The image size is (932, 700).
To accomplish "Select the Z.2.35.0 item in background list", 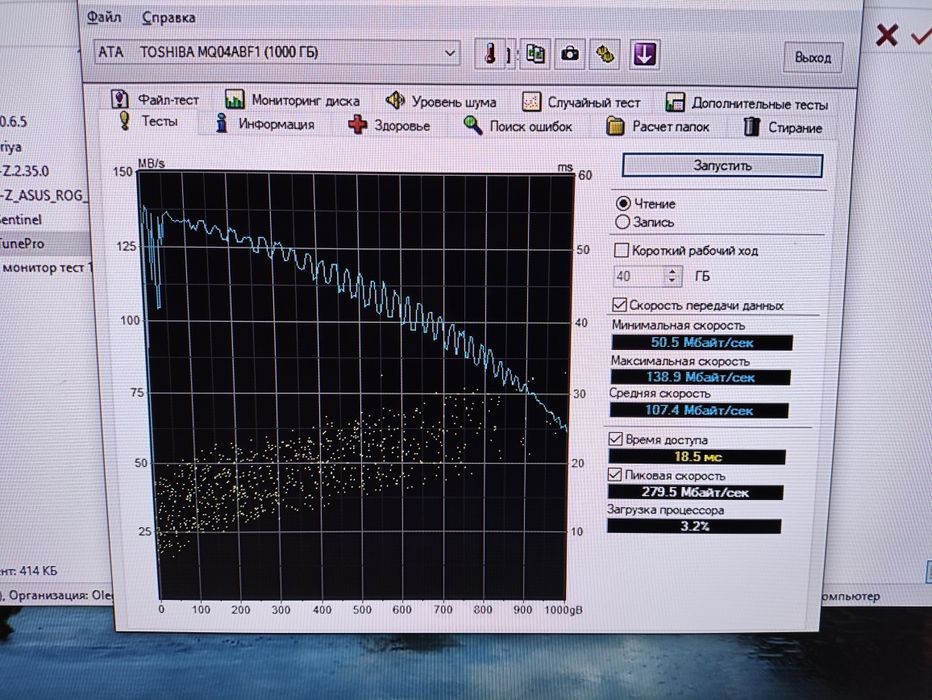I will click(x=24, y=171).
